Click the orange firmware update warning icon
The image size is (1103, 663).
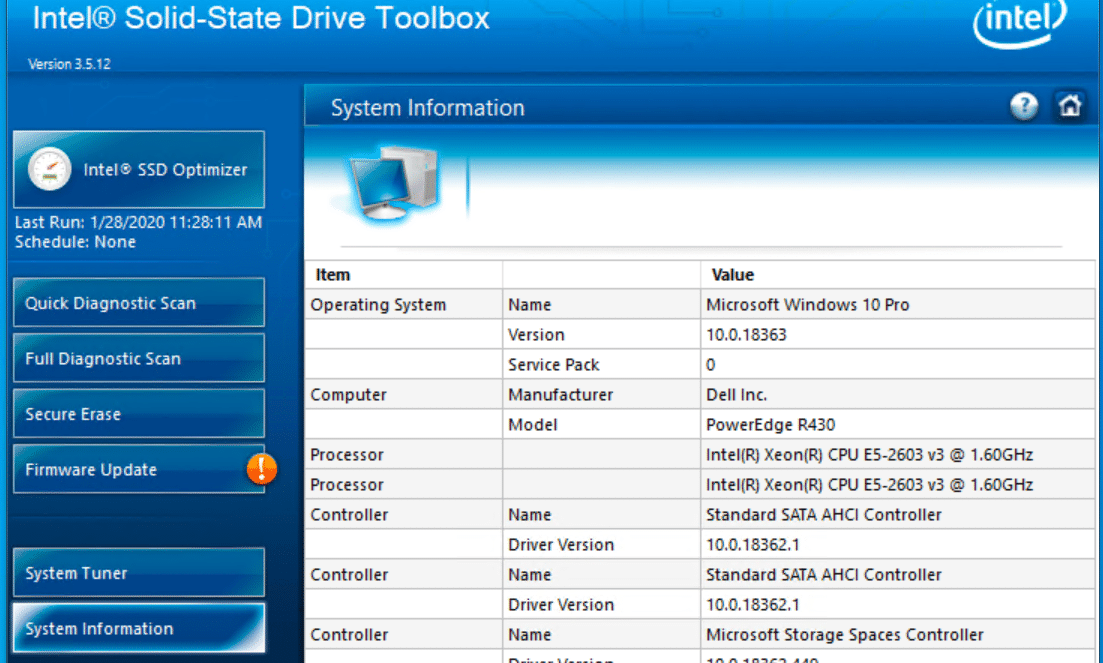262,469
